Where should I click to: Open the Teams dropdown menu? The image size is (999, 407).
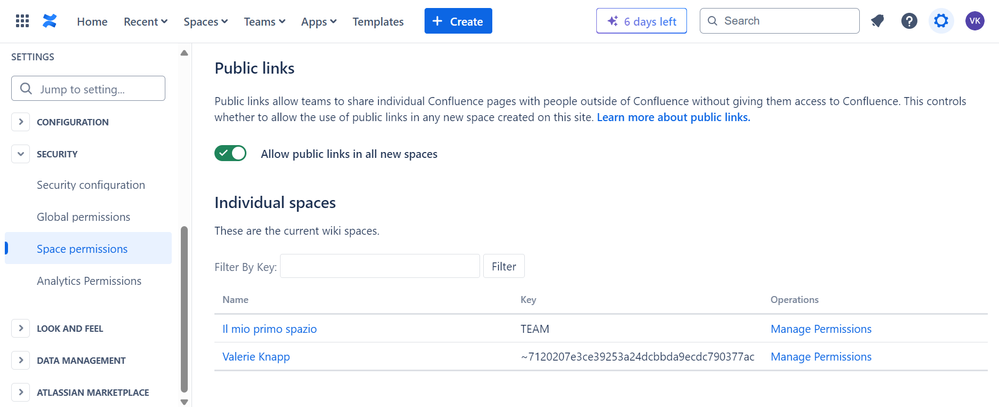click(x=264, y=21)
